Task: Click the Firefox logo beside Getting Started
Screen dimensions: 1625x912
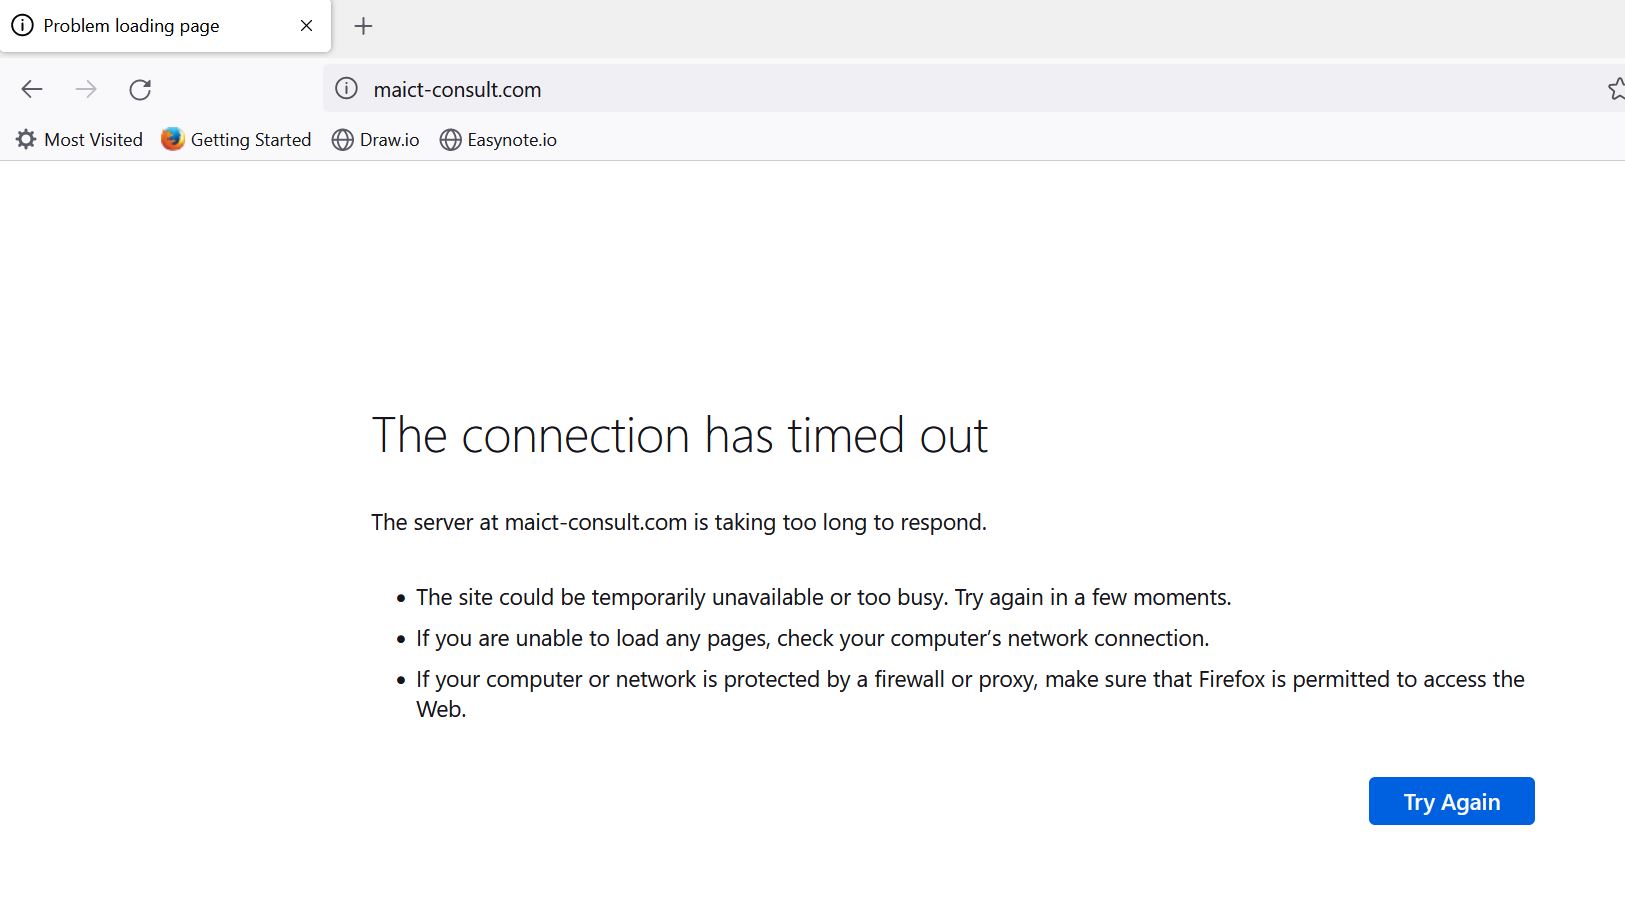Action: pos(172,139)
